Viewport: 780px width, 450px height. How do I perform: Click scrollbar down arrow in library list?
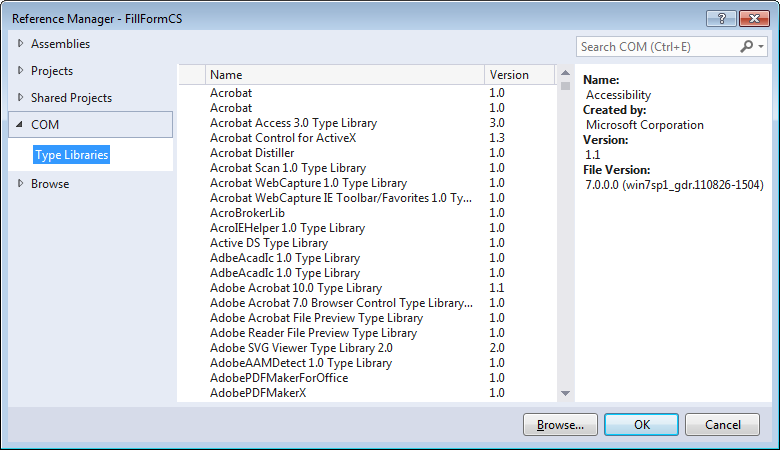click(x=566, y=393)
